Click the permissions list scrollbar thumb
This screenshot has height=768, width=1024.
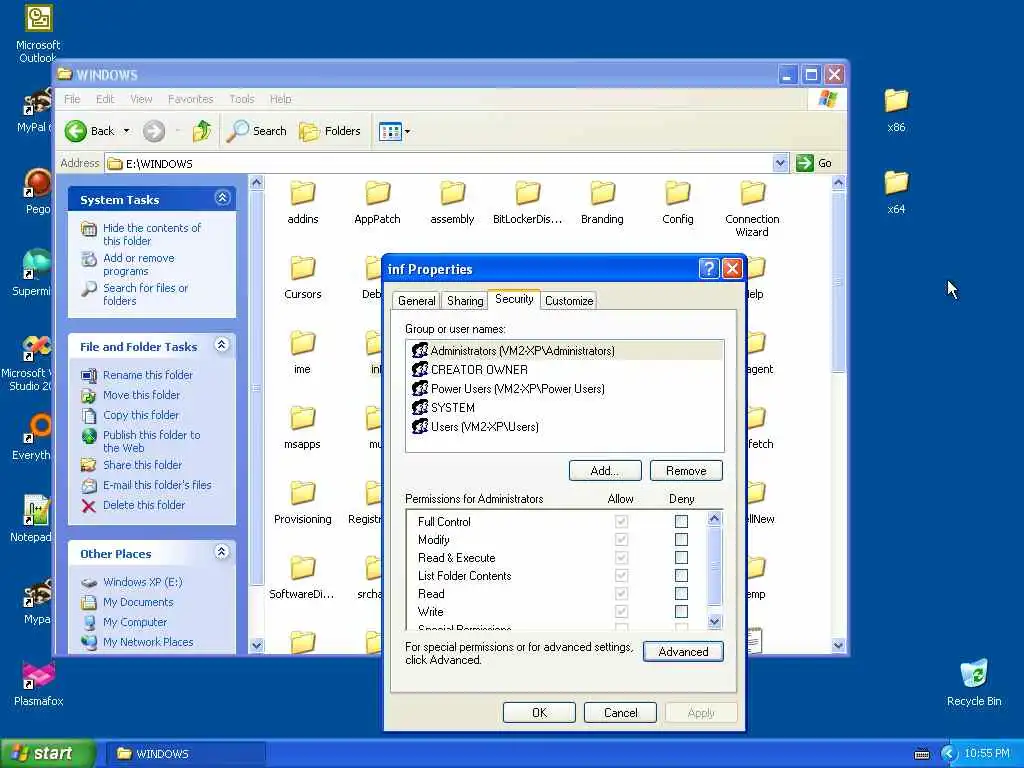tap(714, 566)
